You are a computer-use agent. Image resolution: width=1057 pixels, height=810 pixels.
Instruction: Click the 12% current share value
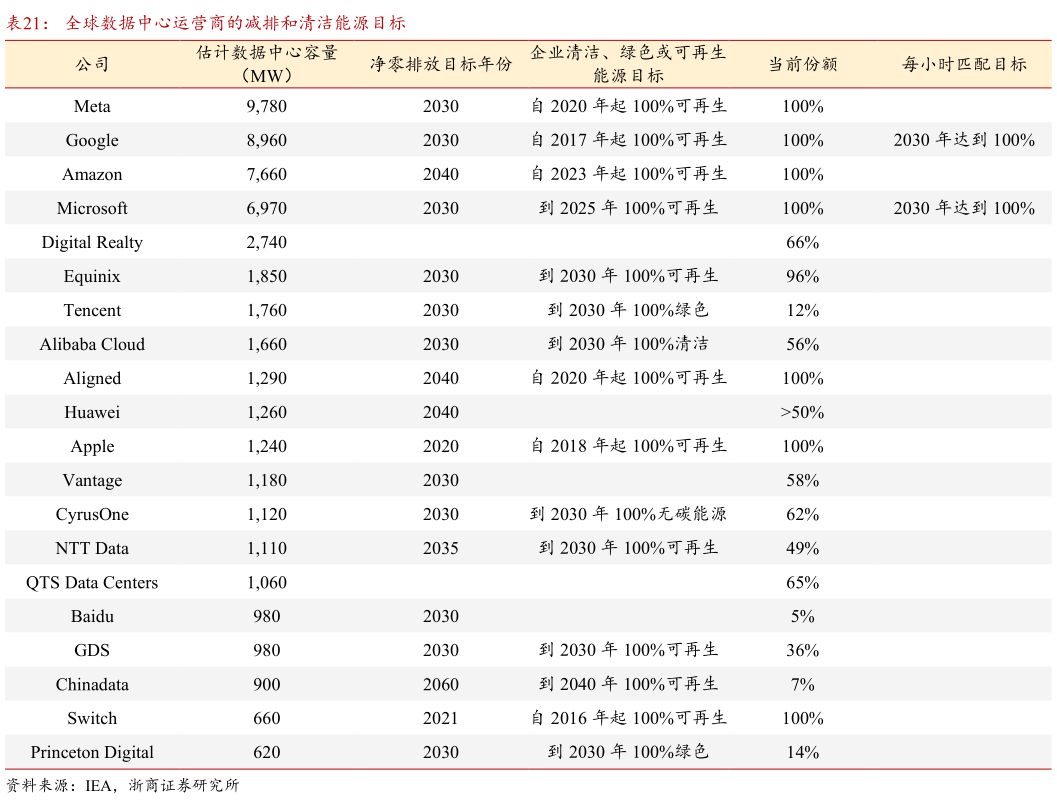tap(803, 311)
